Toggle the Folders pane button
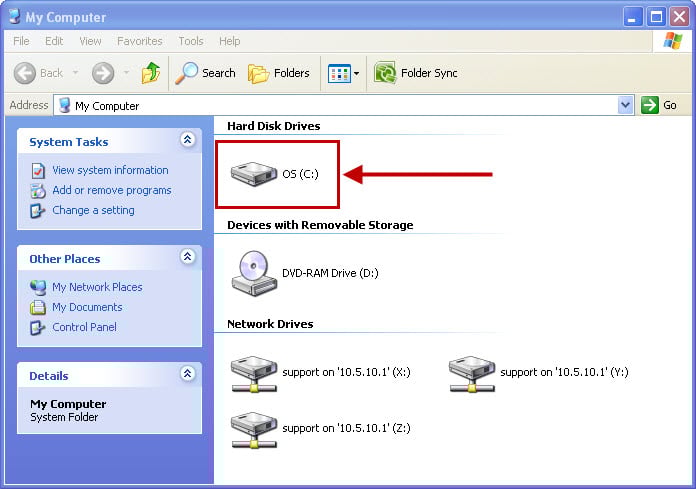Viewport: 696px width, 489px height. tap(279, 73)
